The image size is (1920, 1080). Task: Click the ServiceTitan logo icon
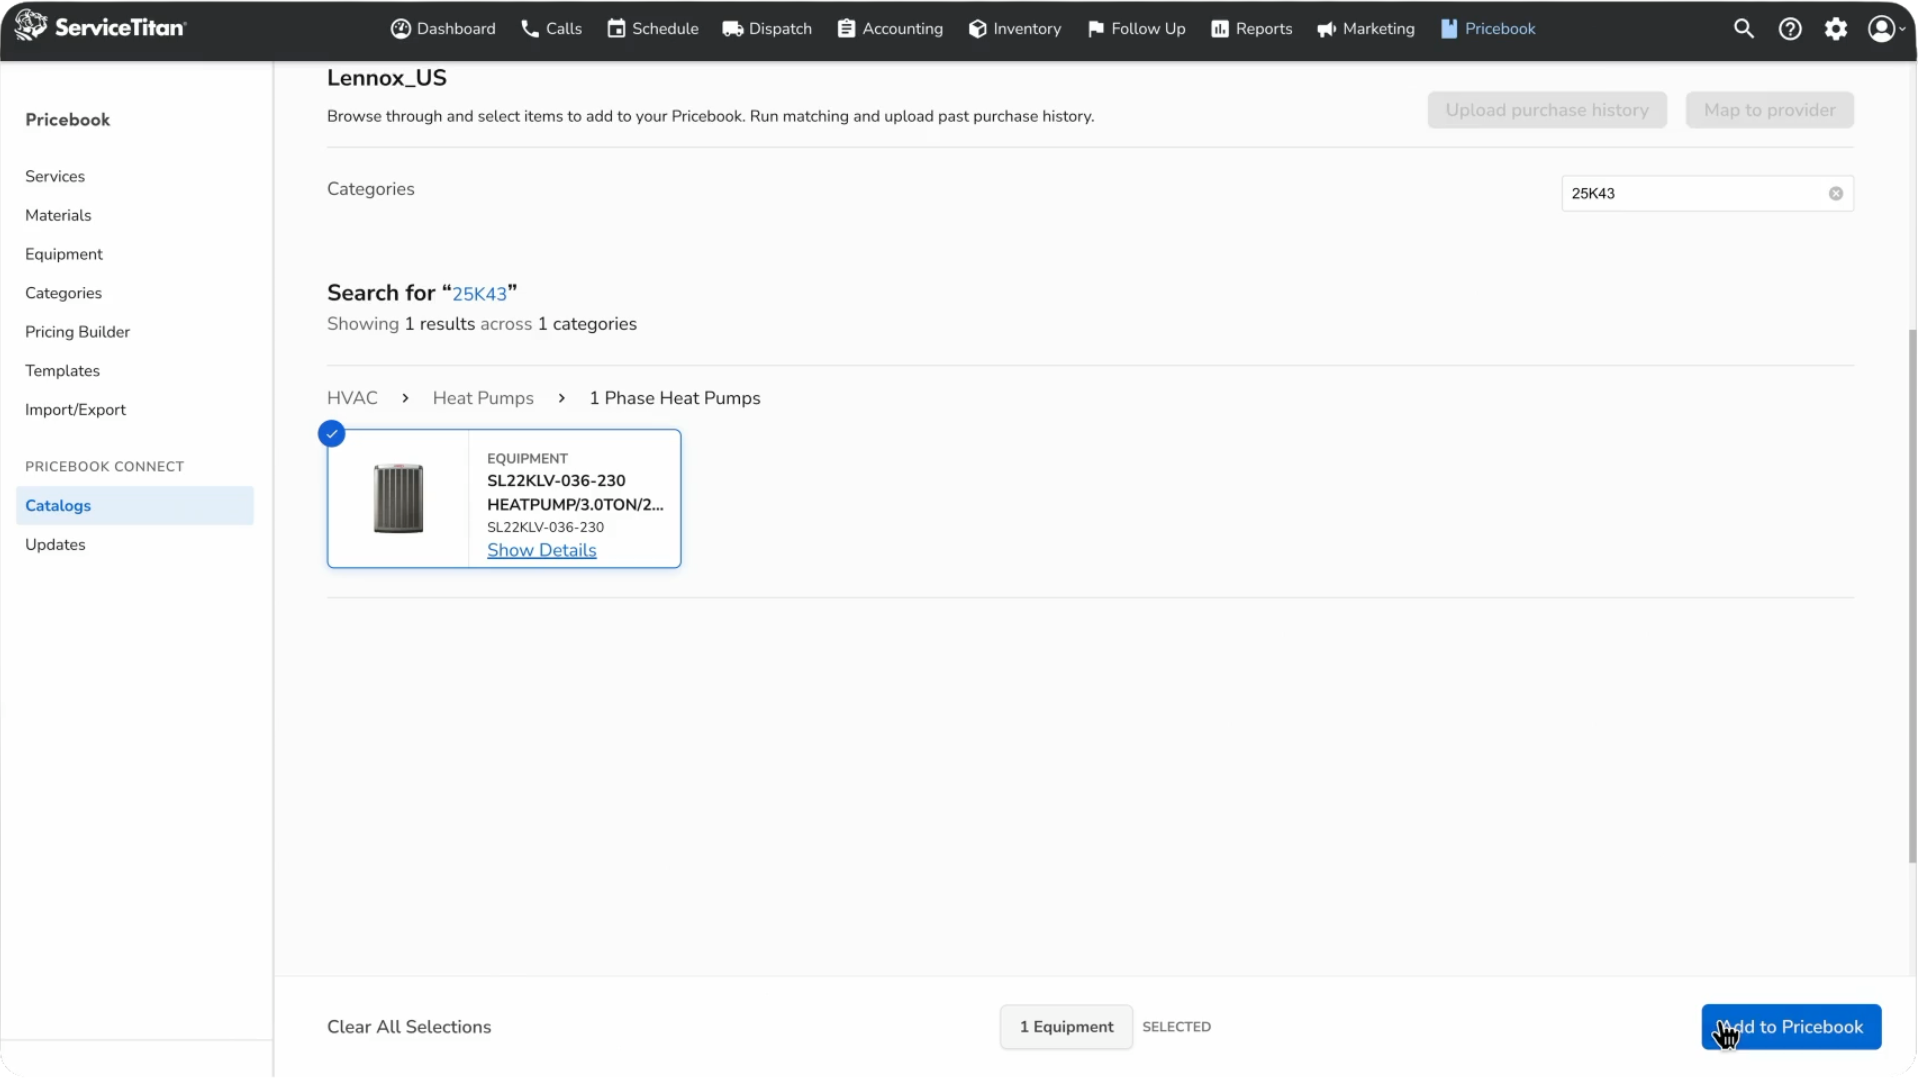(x=31, y=26)
